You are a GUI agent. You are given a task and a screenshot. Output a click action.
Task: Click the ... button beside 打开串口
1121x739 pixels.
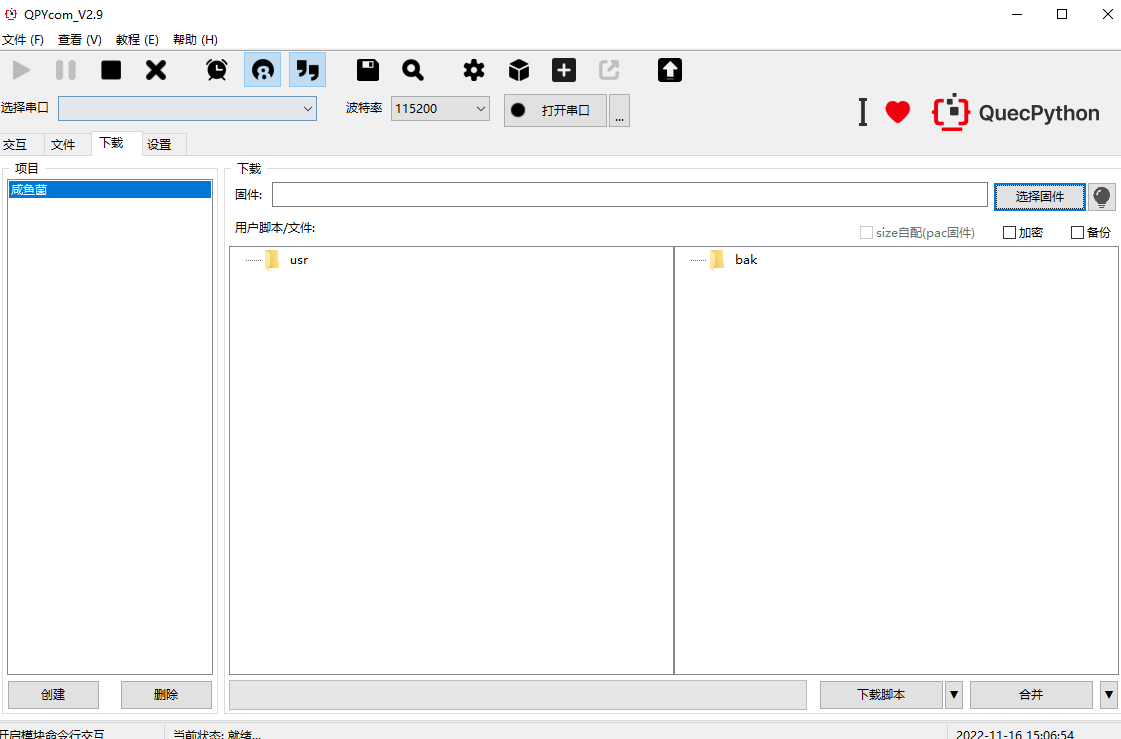pyautogui.click(x=619, y=111)
